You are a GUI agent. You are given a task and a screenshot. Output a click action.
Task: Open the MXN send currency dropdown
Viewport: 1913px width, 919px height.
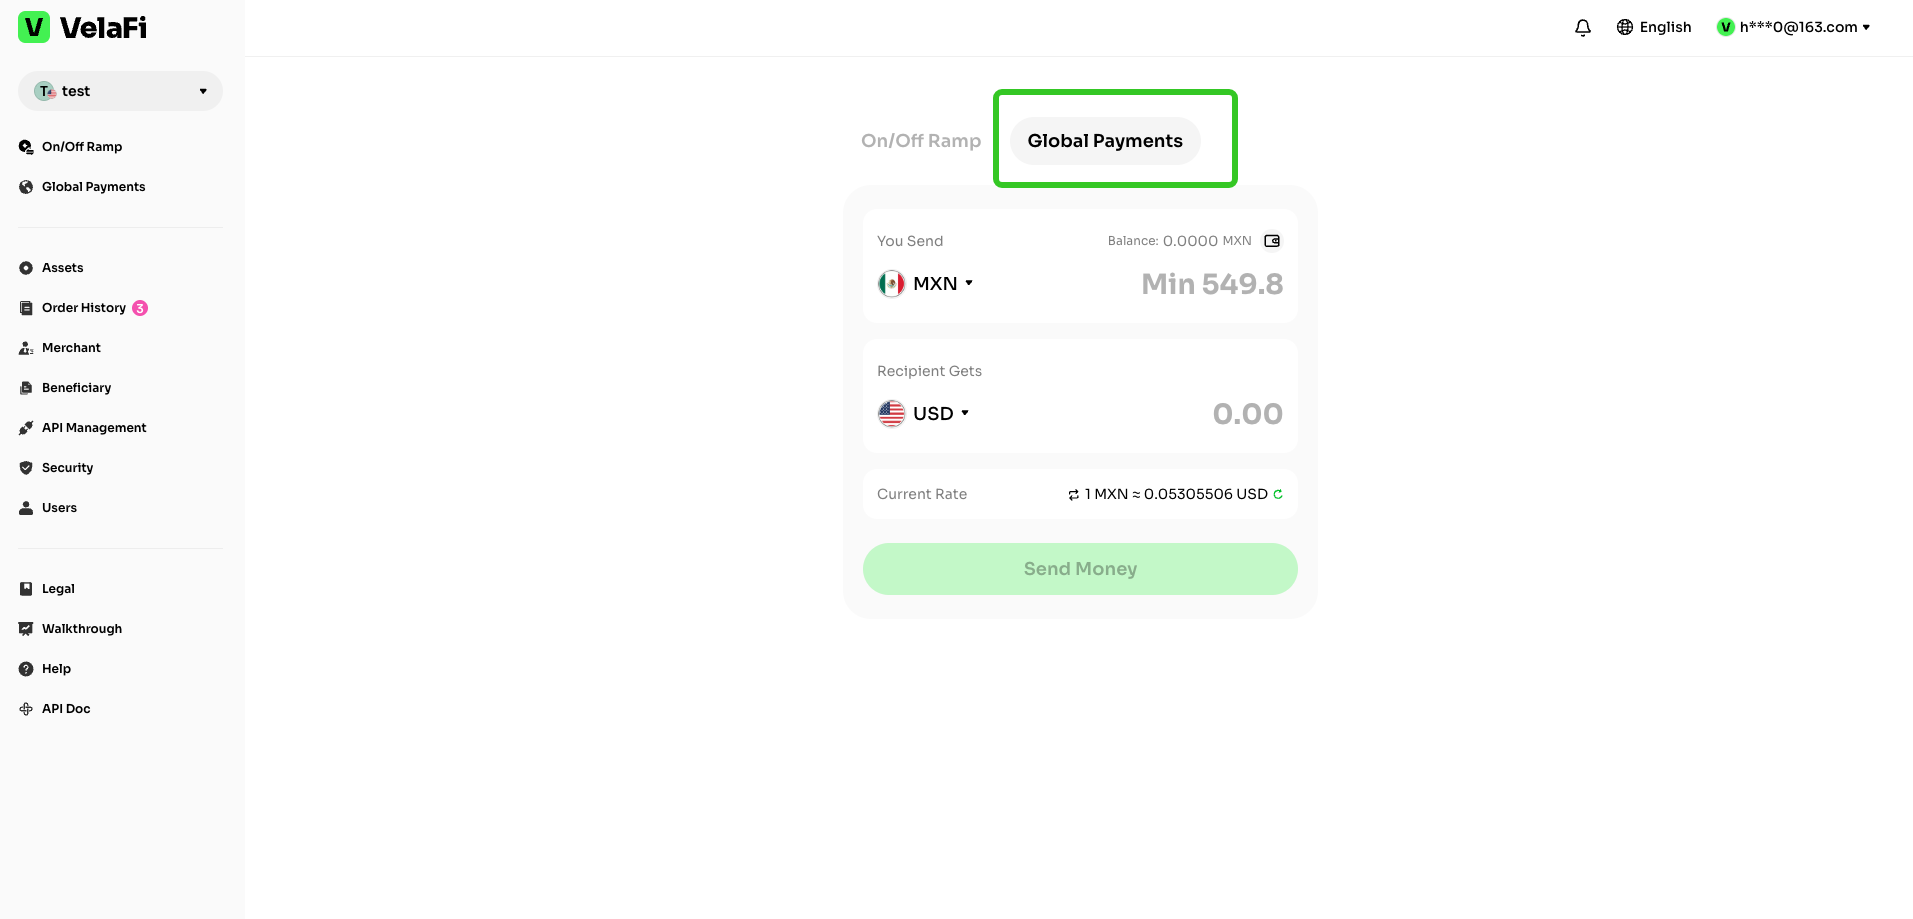pos(926,284)
